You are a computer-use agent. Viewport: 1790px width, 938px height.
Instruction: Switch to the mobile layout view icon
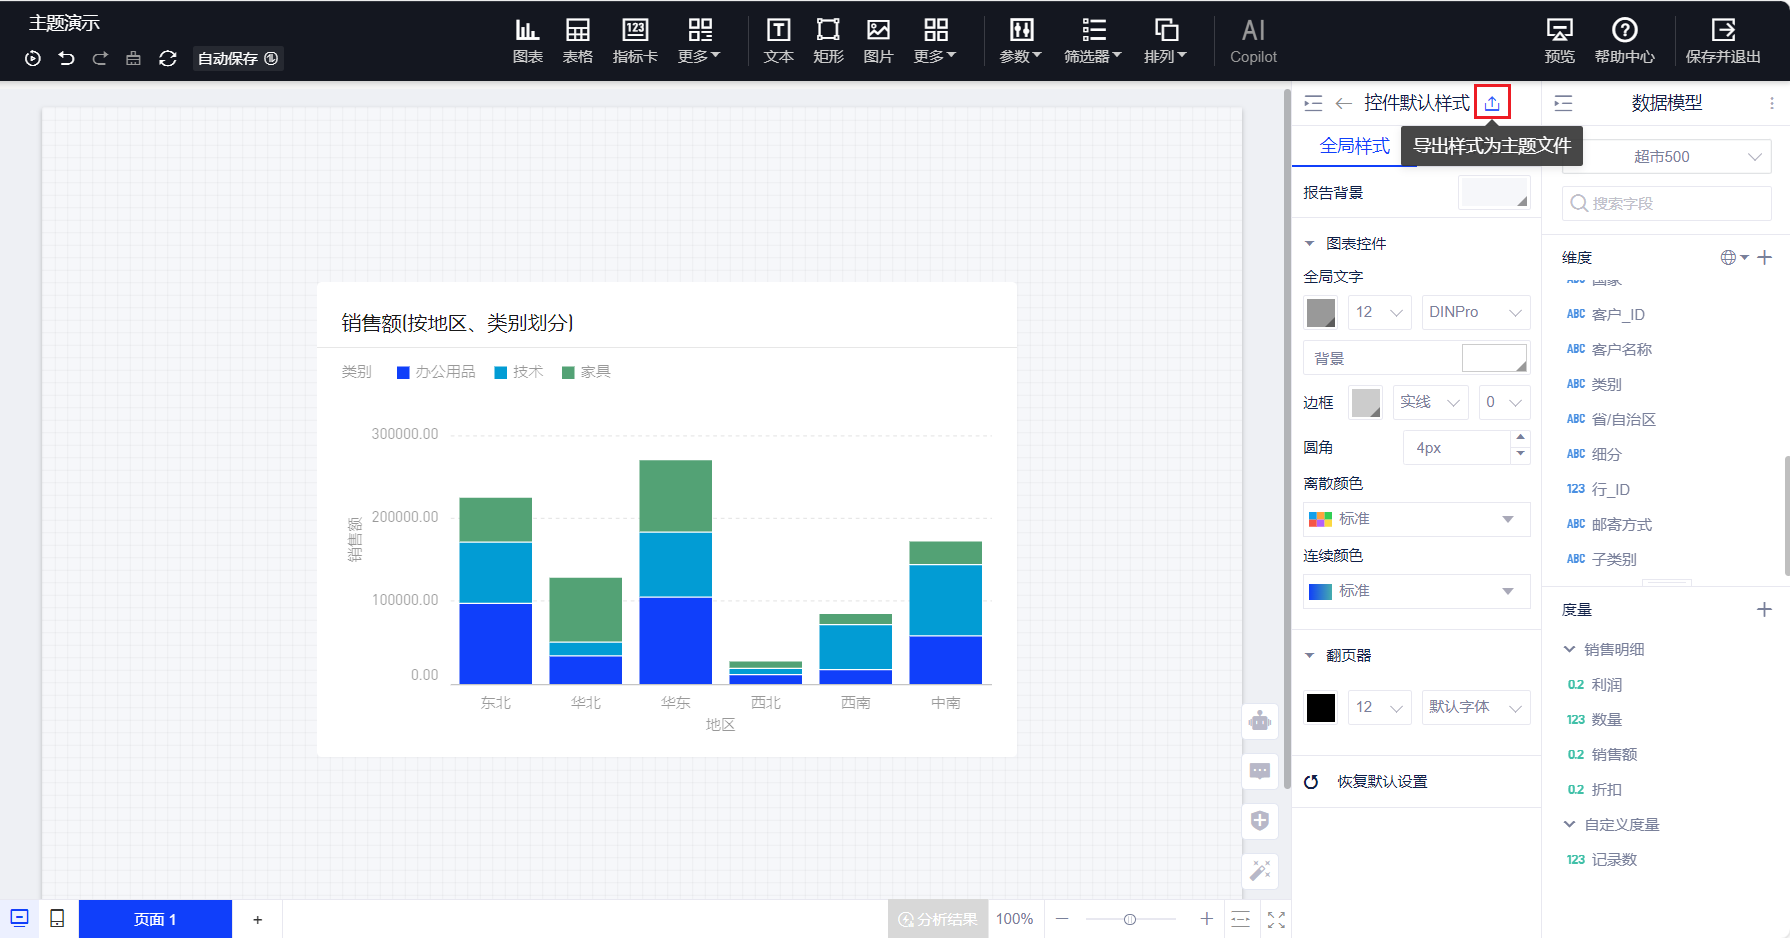click(57, 918)
